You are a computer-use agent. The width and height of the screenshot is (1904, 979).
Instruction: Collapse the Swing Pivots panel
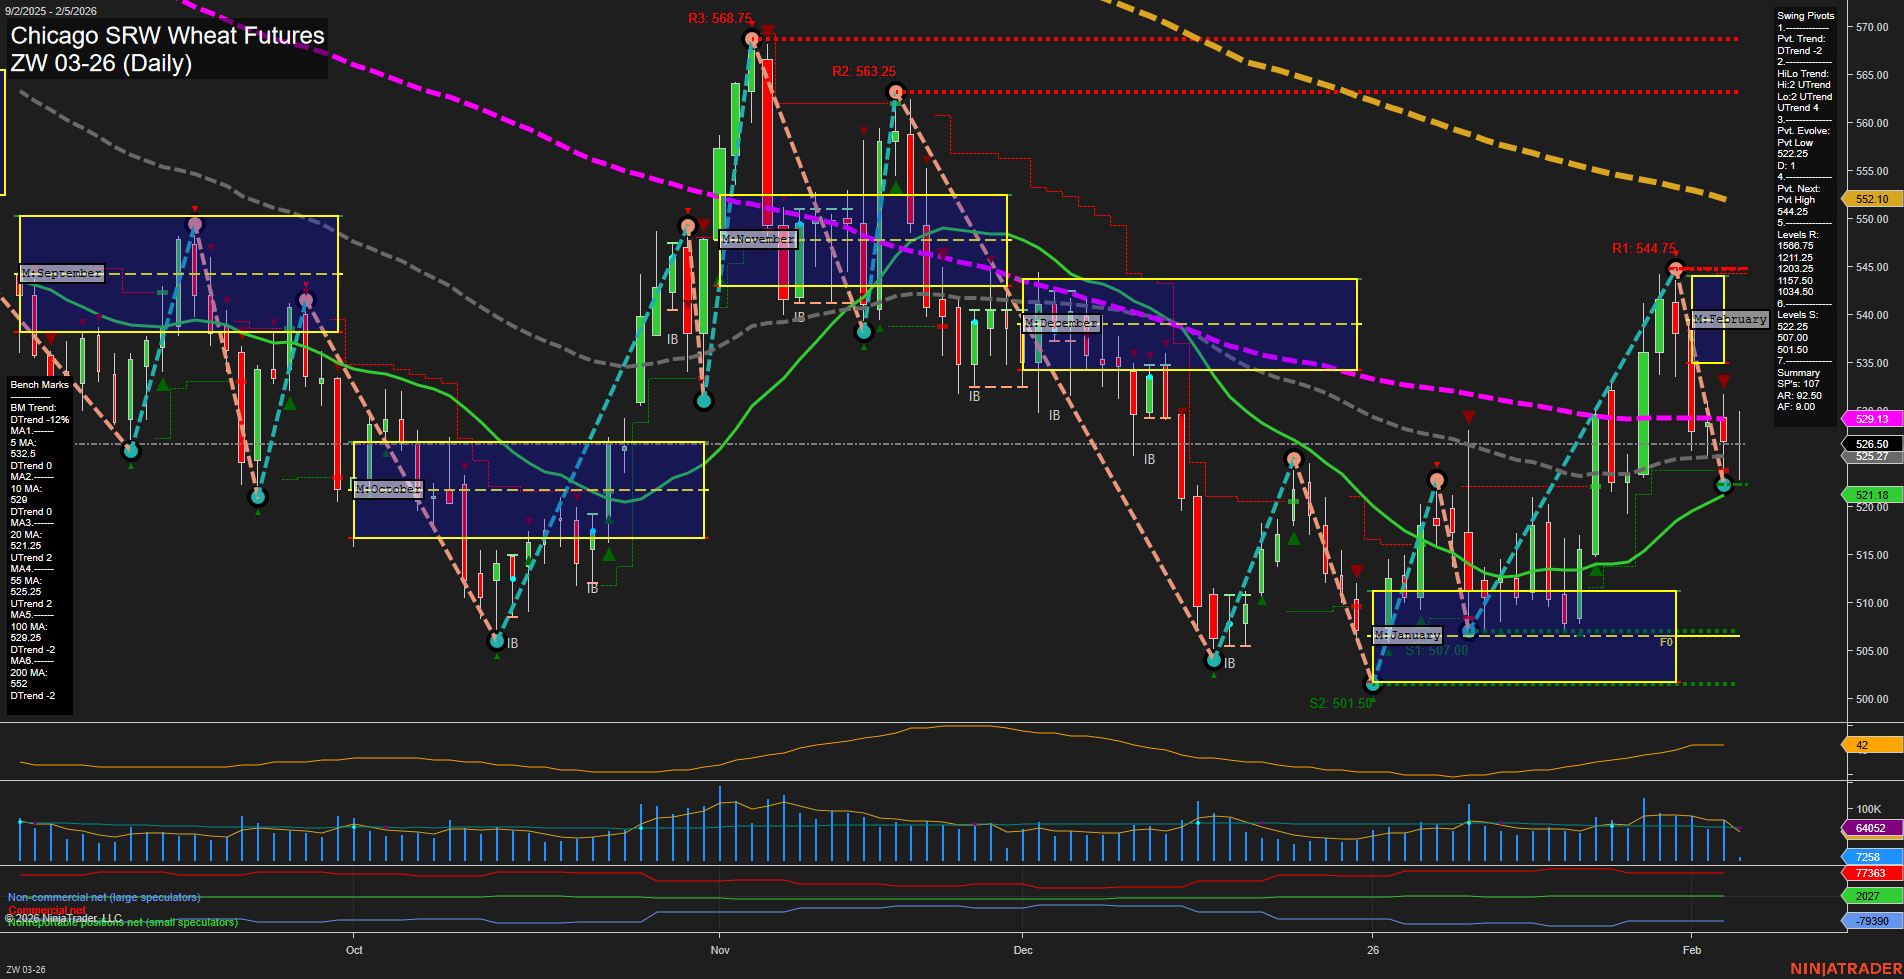click(1807, 15)
